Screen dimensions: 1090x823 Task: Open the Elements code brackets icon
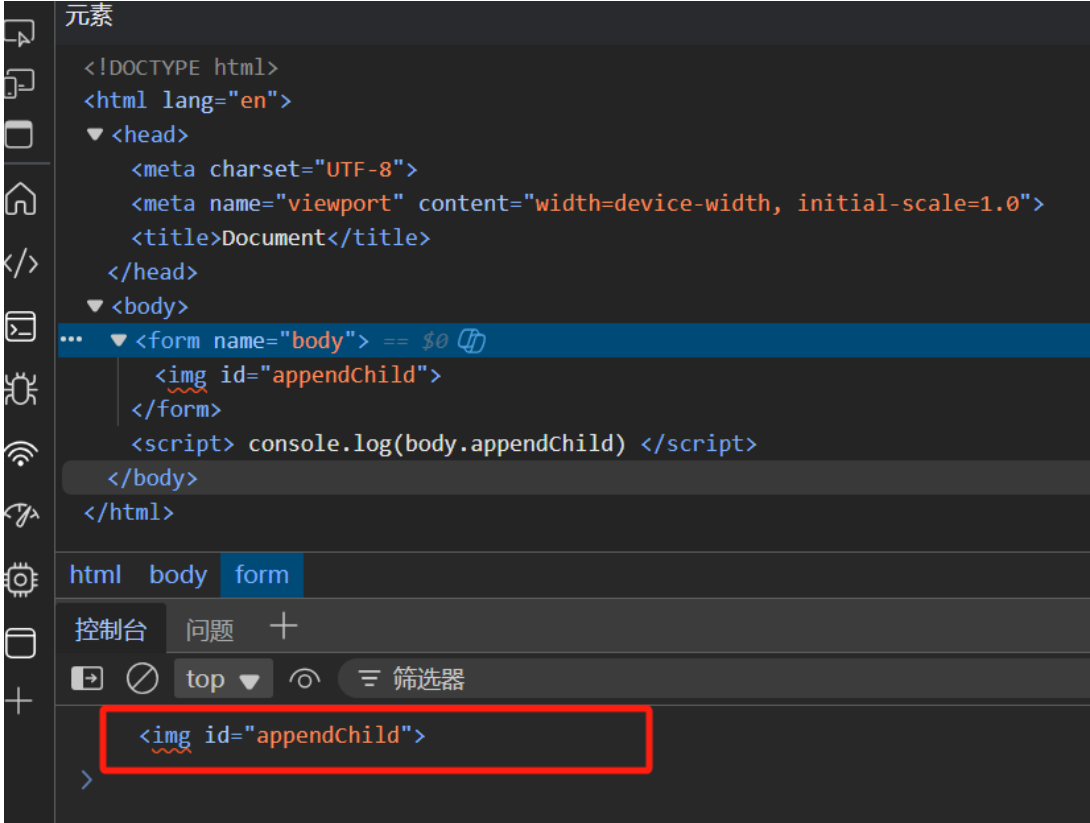[20, 263]
